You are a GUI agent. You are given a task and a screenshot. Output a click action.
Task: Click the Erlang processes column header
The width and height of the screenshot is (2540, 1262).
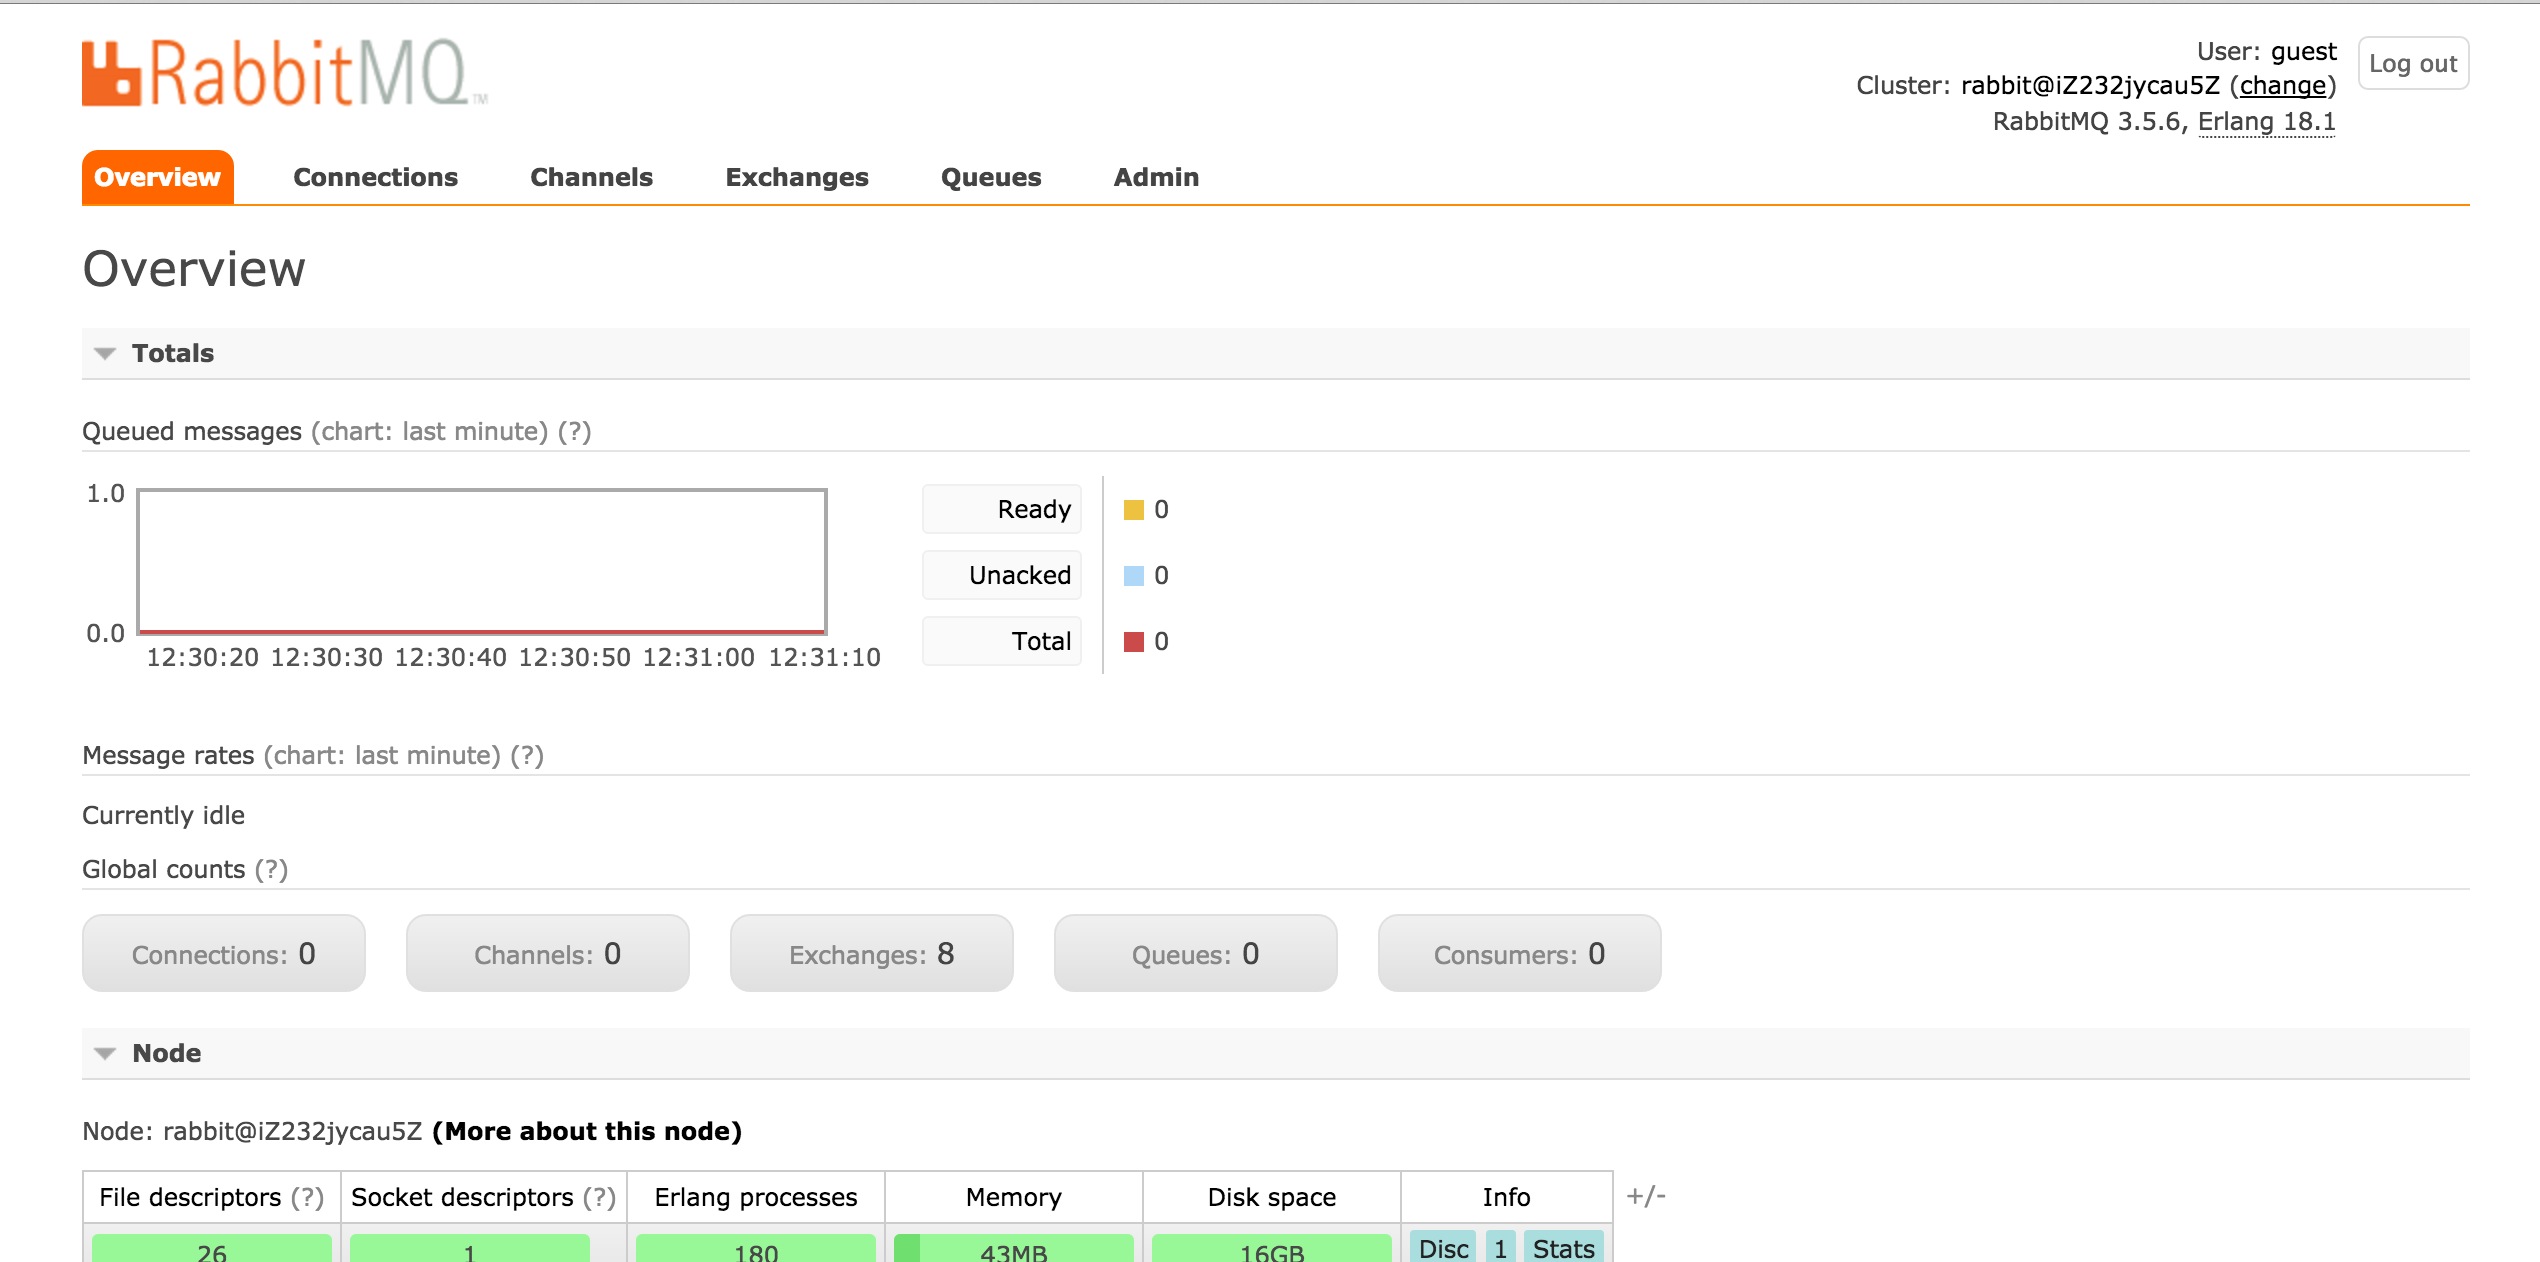tap(756, 1198)
